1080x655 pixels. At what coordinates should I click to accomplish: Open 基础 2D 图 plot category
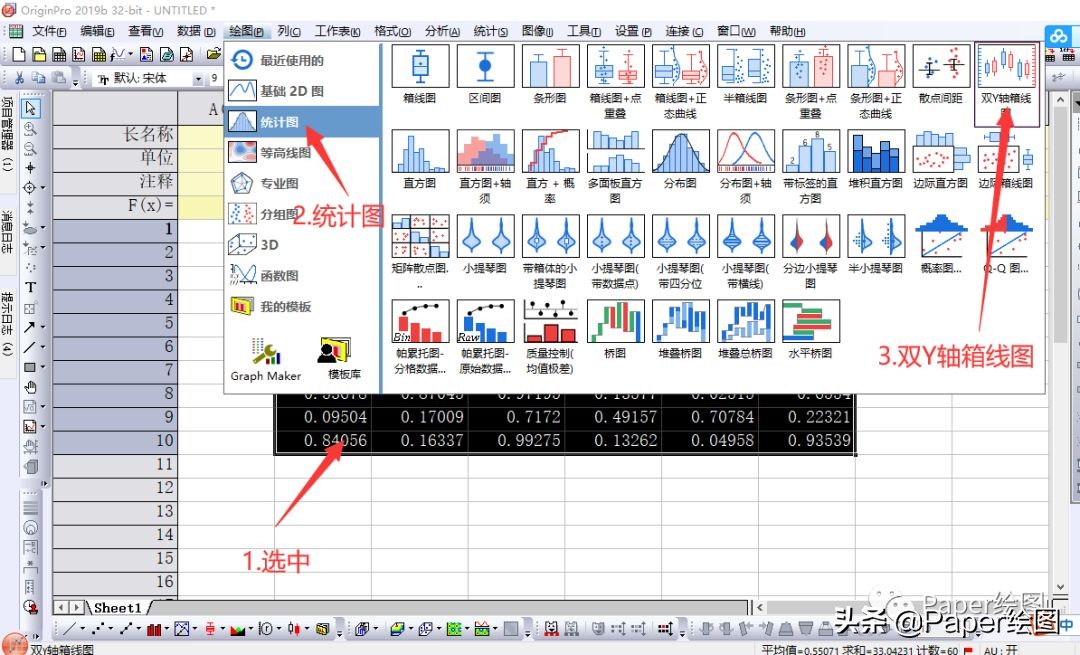point(303,91)
